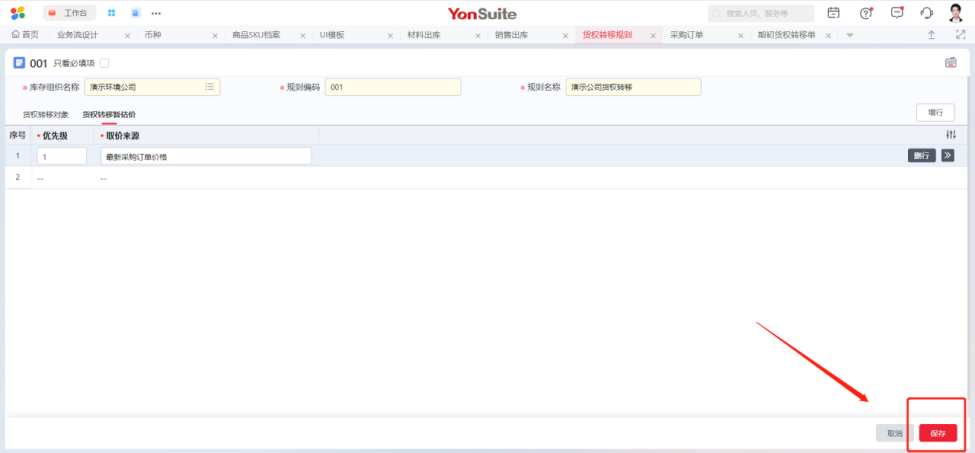The image size is (975, 453).
Task: Expand row actions double-chevron button
Action: coord(947,156)
